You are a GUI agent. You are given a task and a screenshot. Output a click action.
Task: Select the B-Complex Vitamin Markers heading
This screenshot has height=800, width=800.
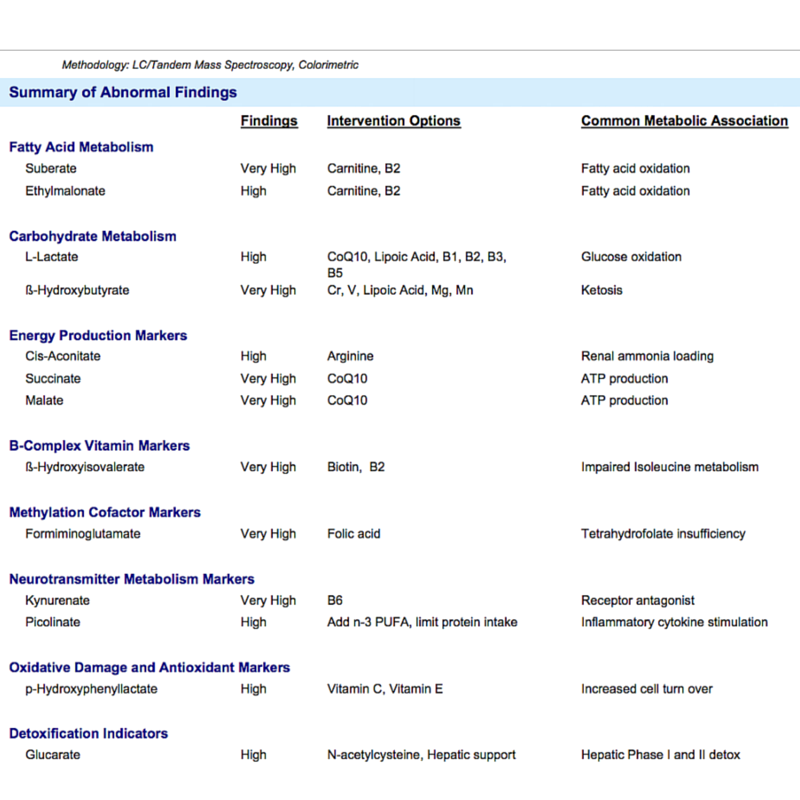pos(99,446)
